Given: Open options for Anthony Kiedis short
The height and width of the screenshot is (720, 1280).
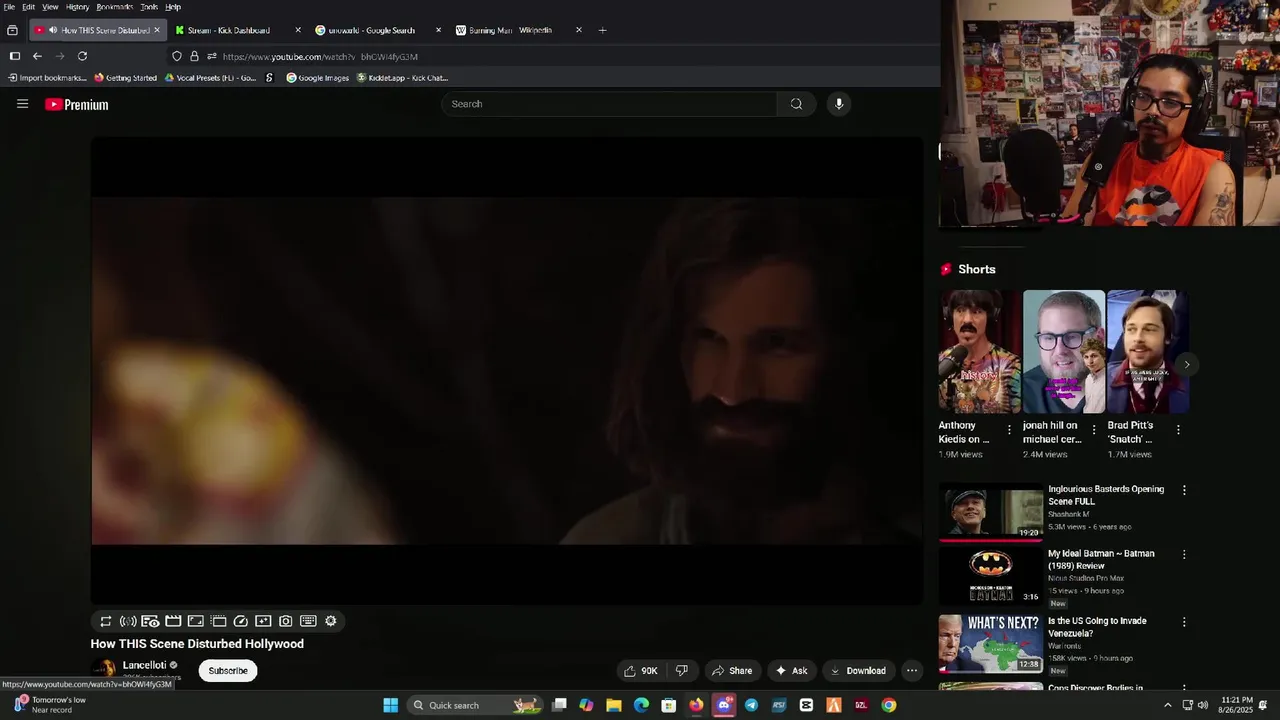Looking at the screenshot, I should pos(1009,430).
